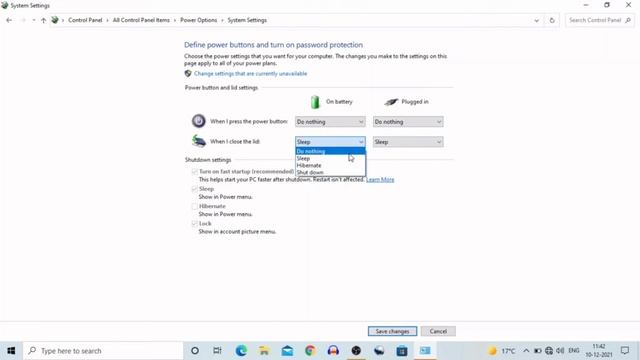Open the black round app on taskbar
640x360 pixels.
356,351
